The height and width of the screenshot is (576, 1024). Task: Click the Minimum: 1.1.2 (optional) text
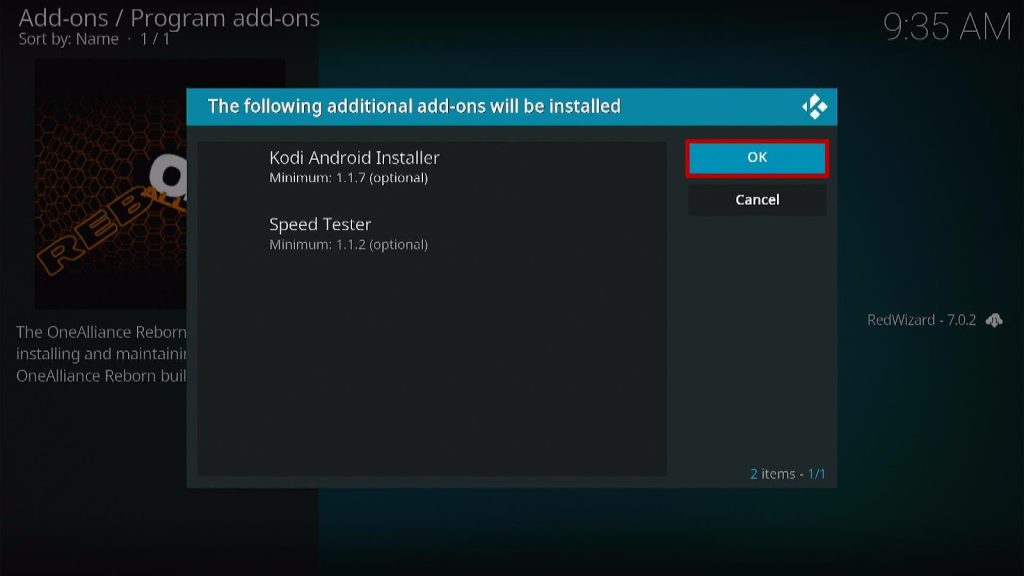click(348, 244)
